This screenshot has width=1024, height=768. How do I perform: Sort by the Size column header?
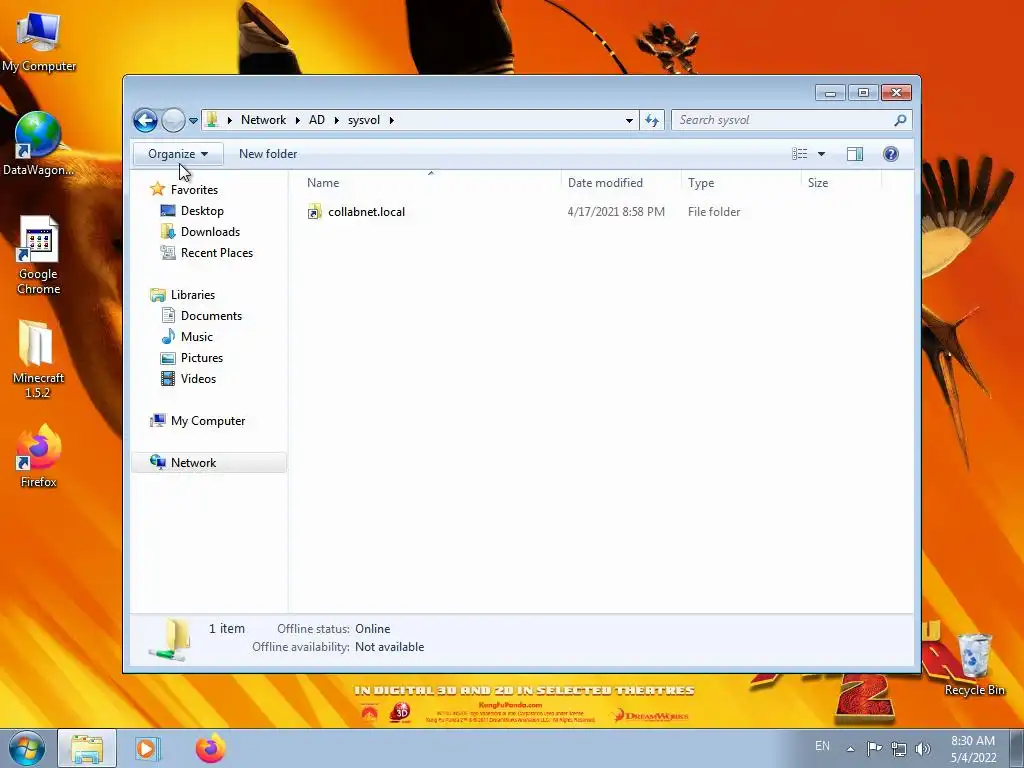[x=841, y=183]
